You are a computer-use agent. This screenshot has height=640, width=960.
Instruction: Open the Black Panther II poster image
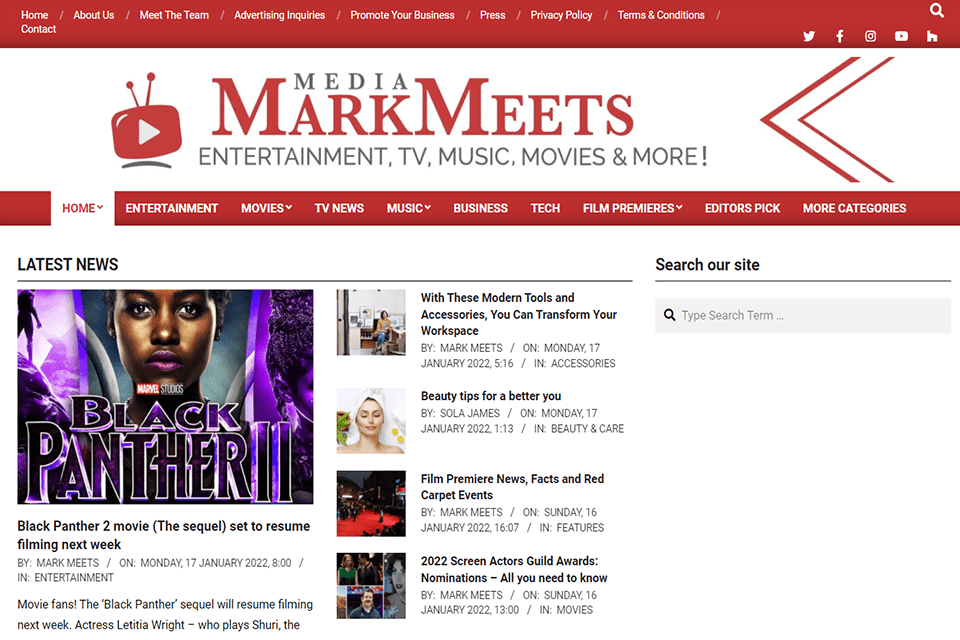(x=165, y=397)
